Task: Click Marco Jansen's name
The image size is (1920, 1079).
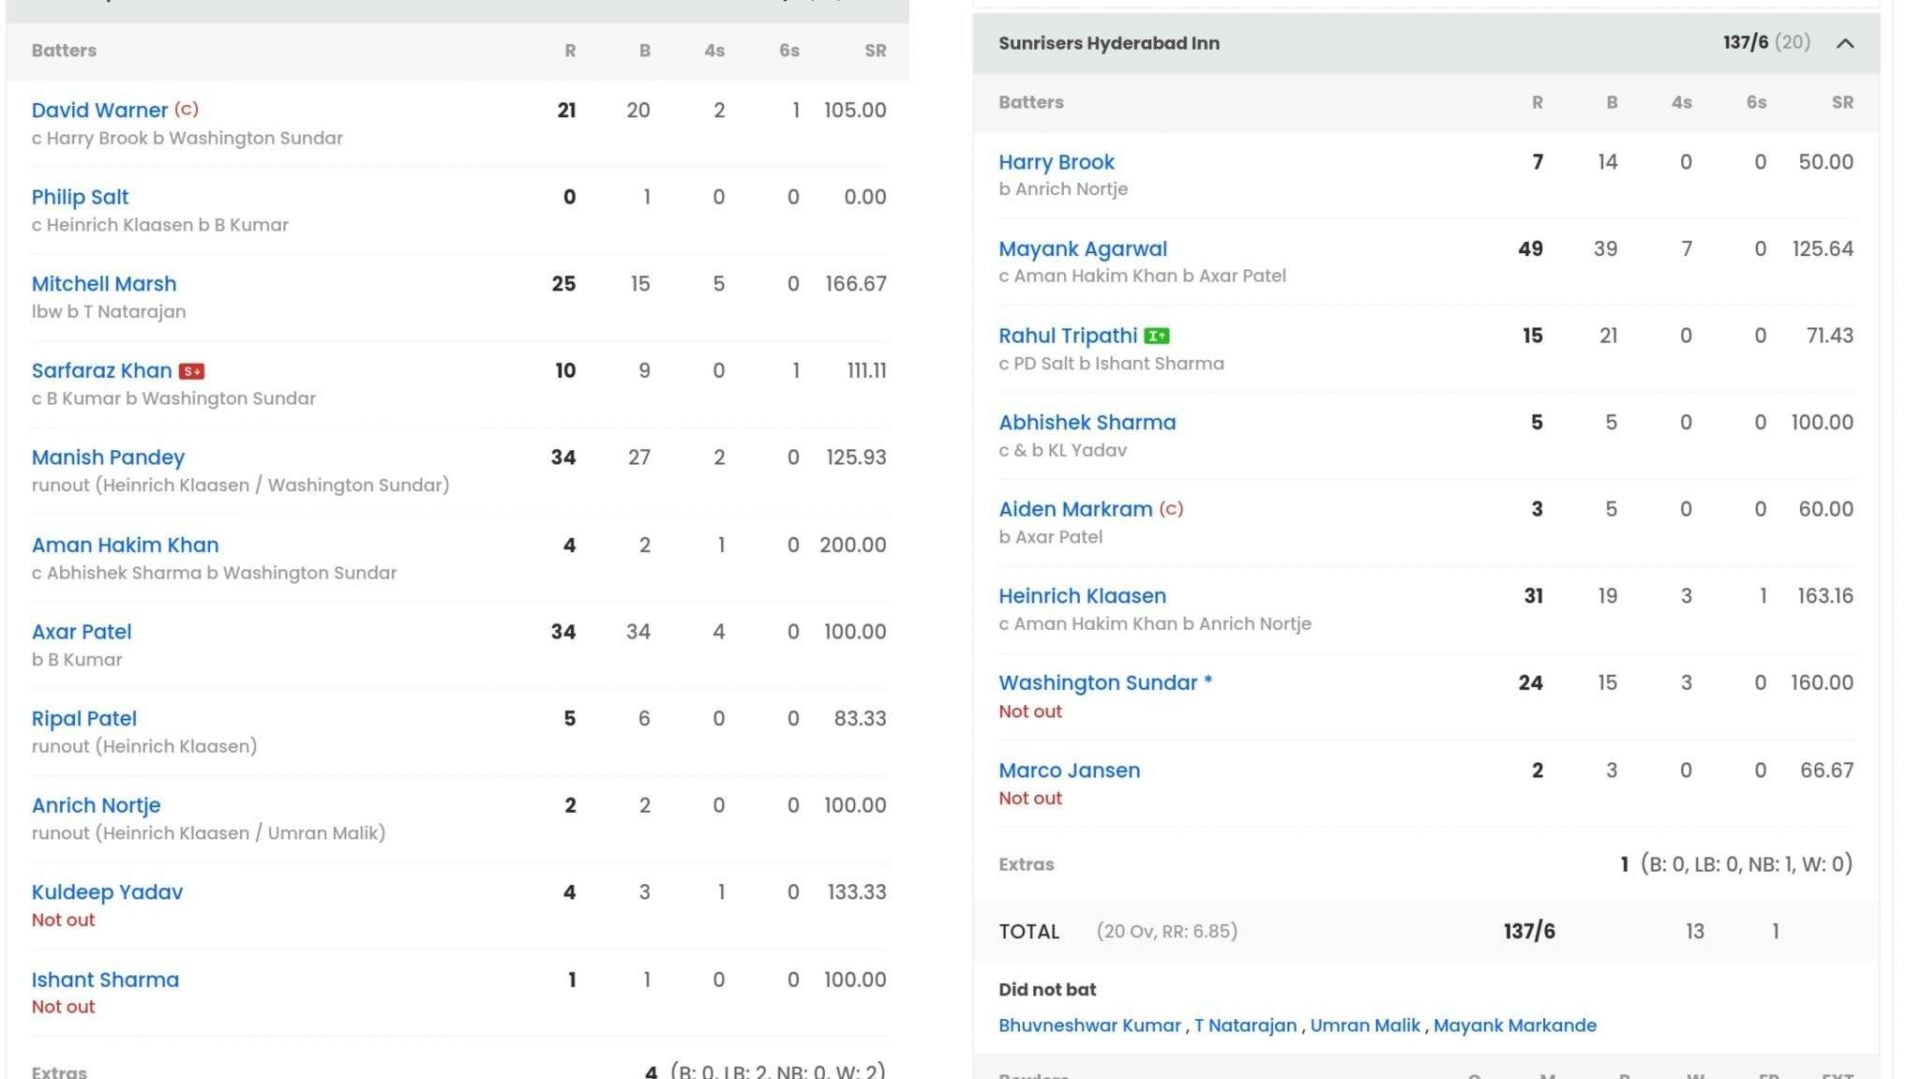Action: click(1069, 770)
